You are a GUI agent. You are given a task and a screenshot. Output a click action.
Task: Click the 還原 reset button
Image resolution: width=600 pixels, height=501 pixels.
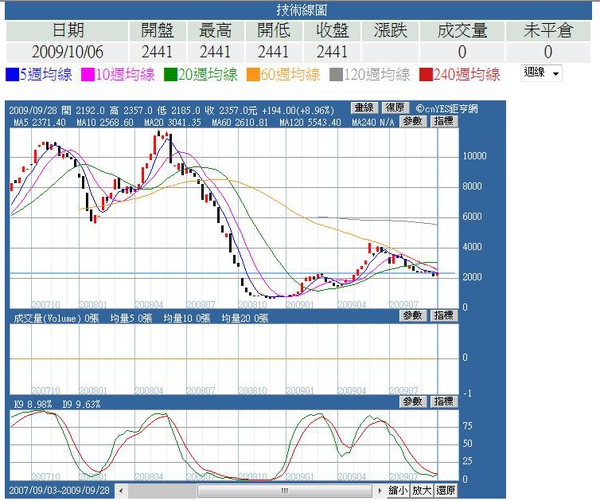point(446,490)
